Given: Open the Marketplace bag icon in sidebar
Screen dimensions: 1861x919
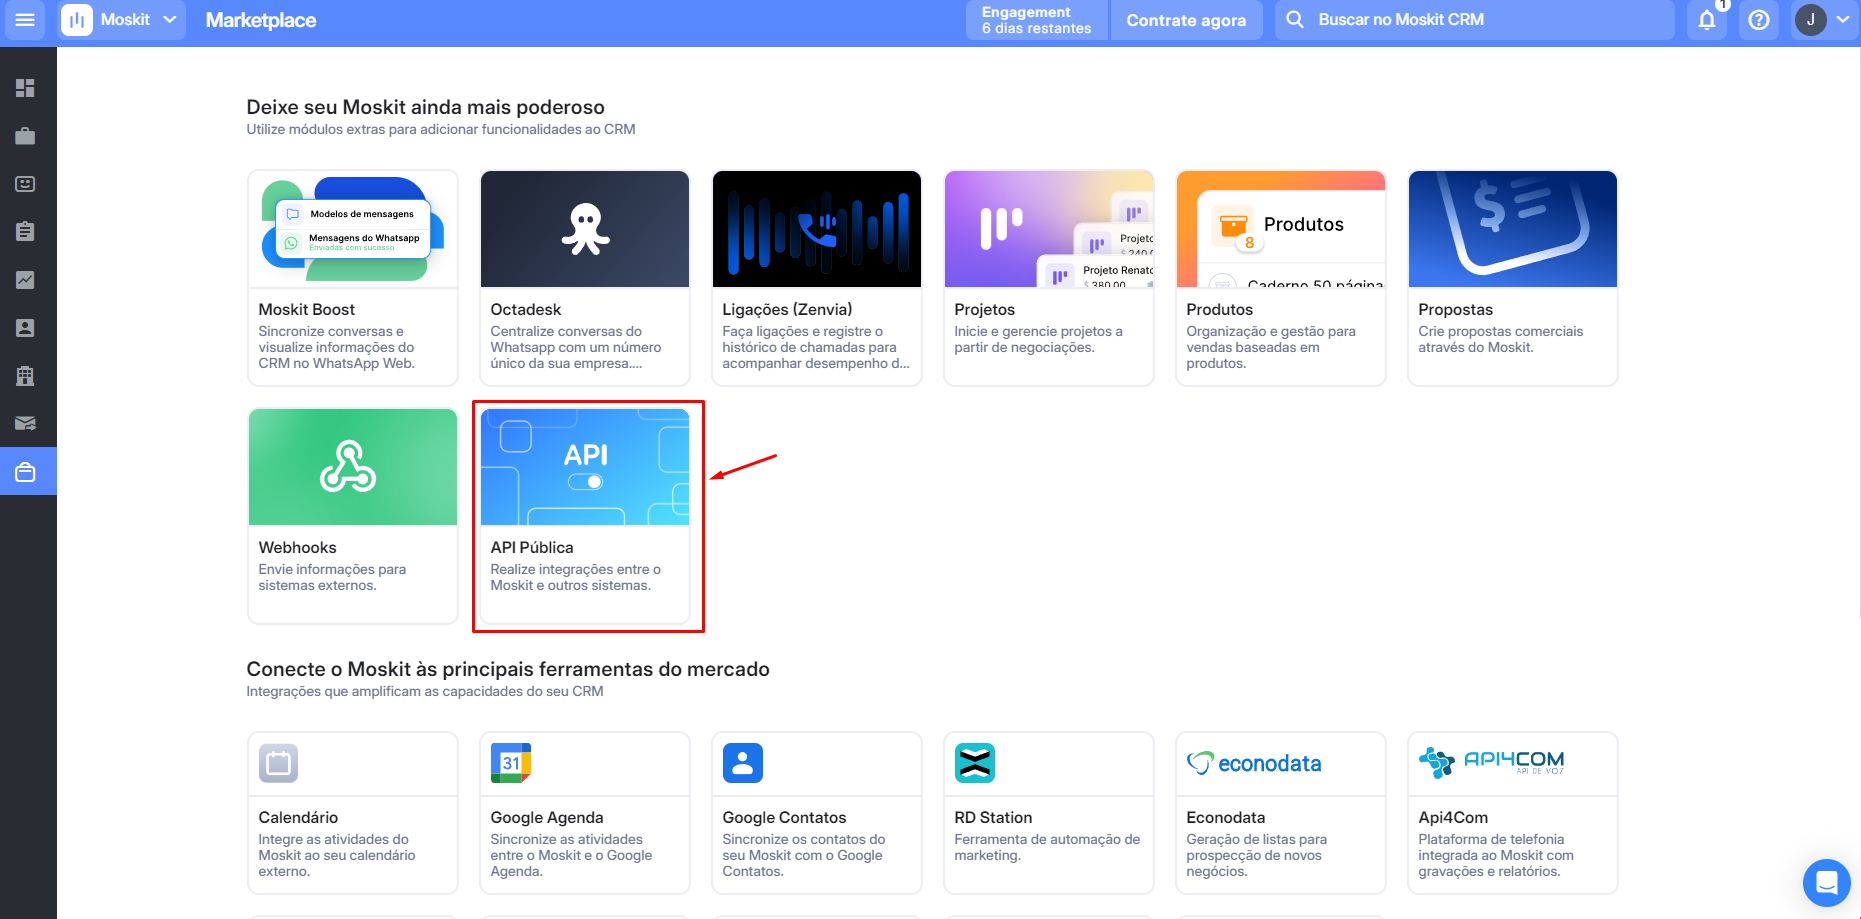Looking at the screenshot, I should pos(25,472).
